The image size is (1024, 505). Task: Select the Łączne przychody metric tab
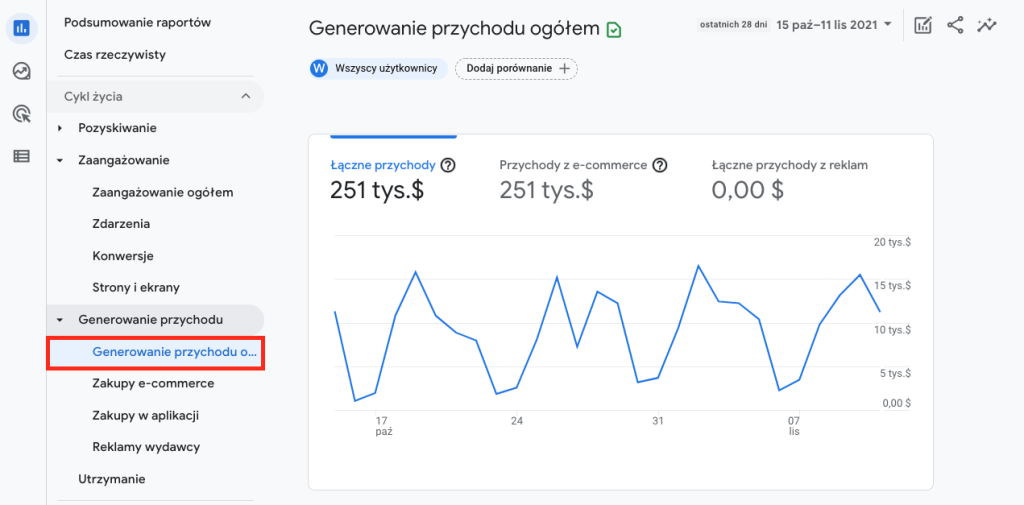click(383, 165)
